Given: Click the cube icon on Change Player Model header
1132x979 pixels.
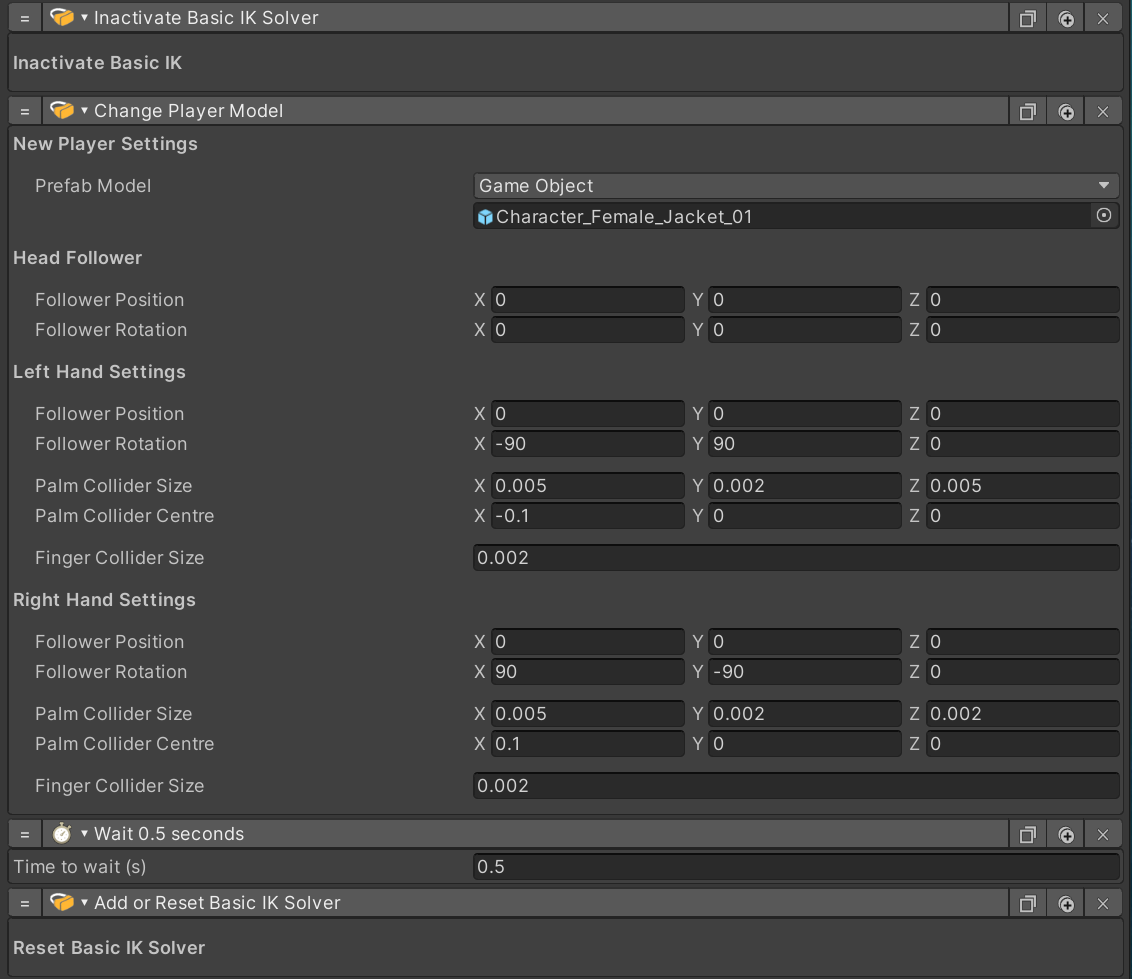Looking at the screenshot, I should click(62, 111).
